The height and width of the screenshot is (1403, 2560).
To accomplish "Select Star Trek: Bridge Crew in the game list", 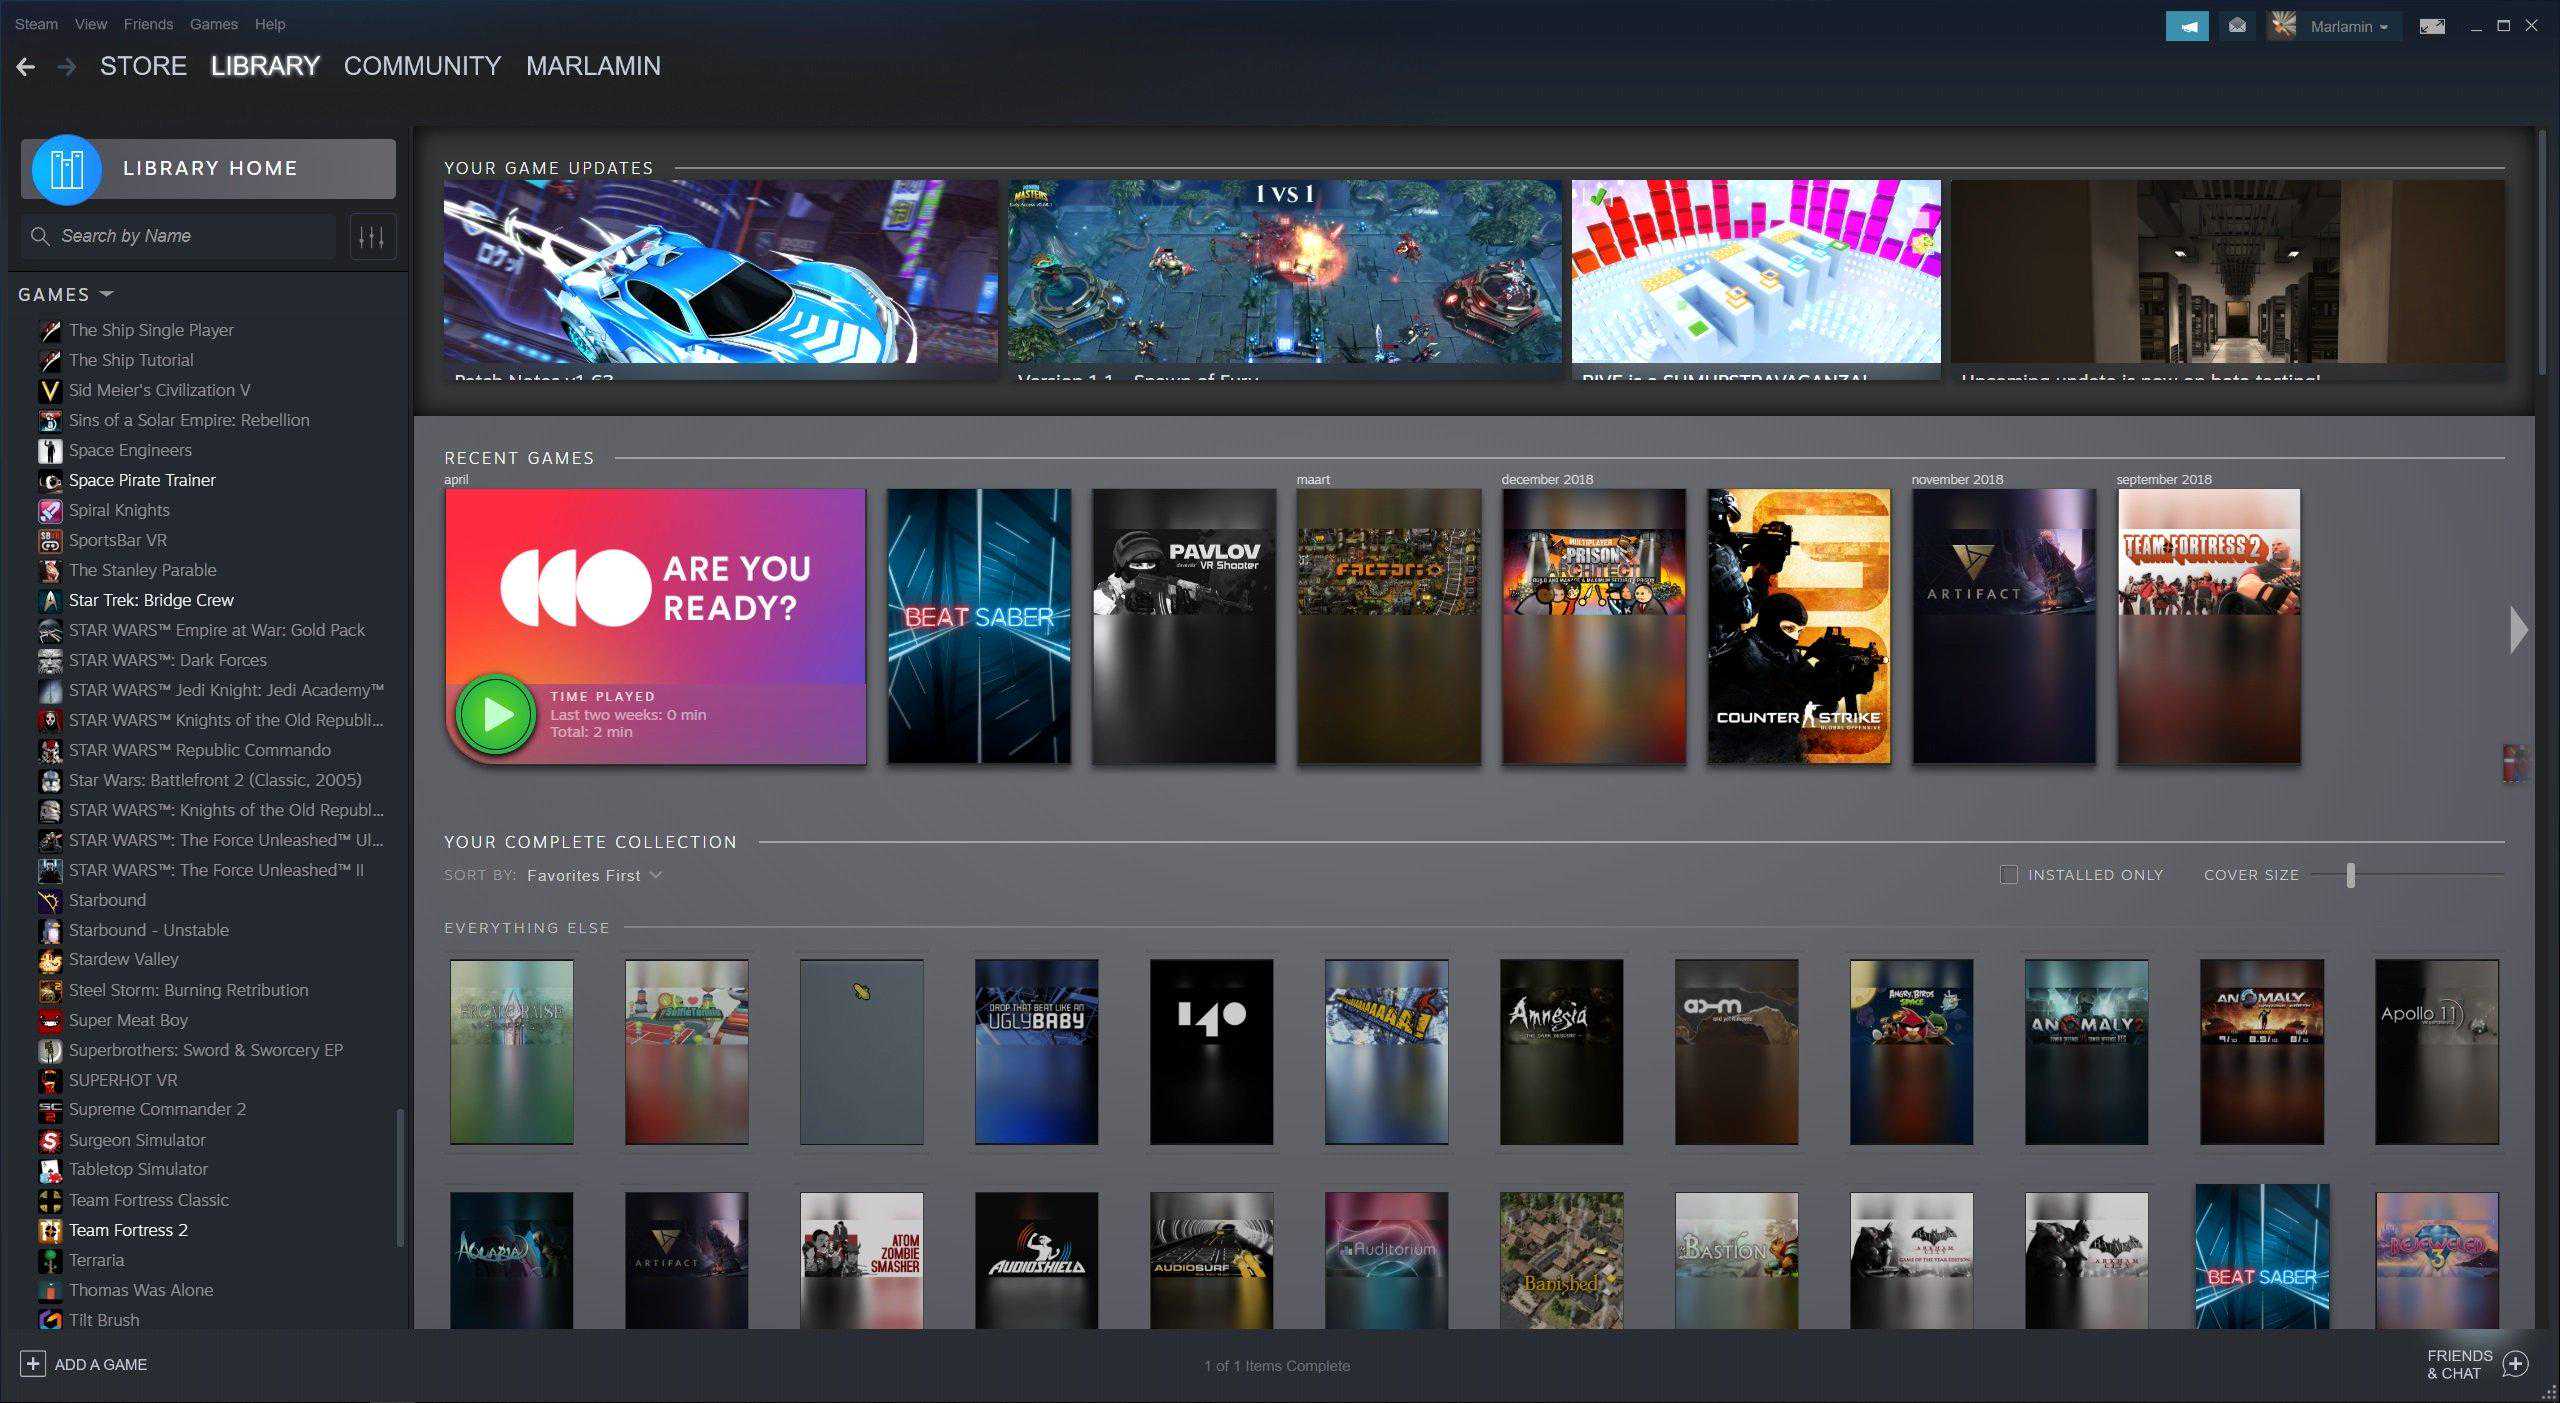I will click(x=150, y=600).
